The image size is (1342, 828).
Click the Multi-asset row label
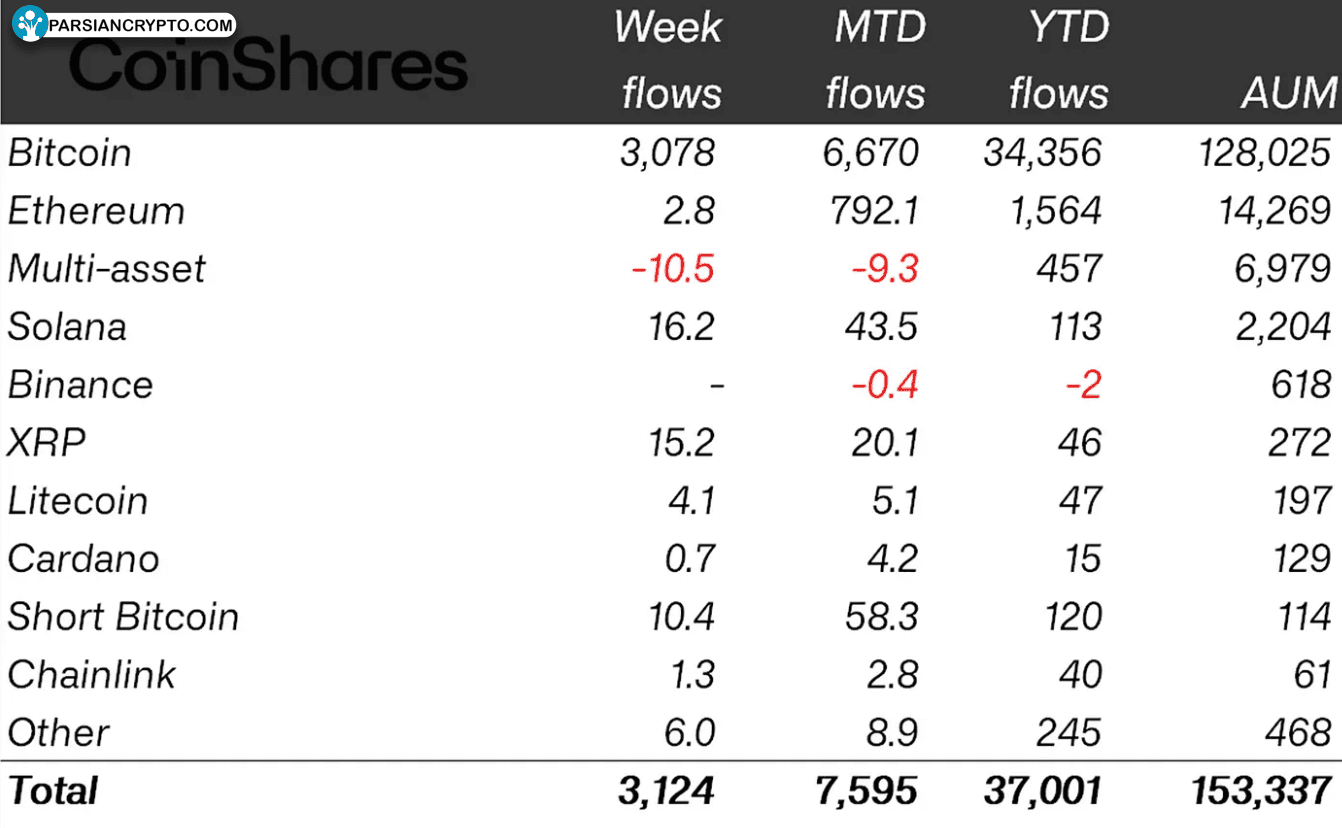[106, 269]
